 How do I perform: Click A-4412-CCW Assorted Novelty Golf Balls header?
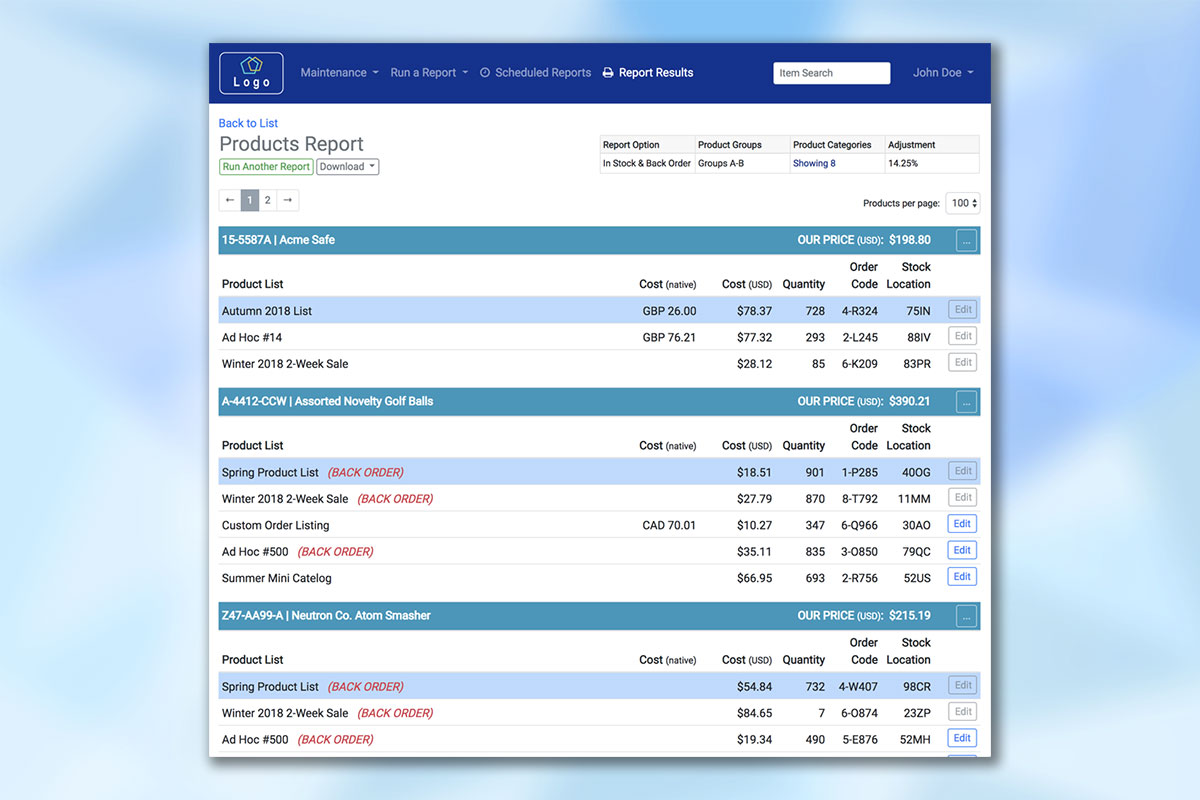(x=327, y=402)
